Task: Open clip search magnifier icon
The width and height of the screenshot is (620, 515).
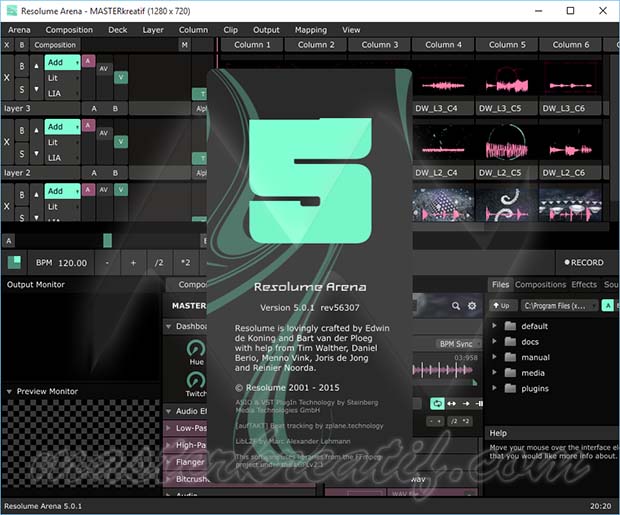Action: pos(456,306)
